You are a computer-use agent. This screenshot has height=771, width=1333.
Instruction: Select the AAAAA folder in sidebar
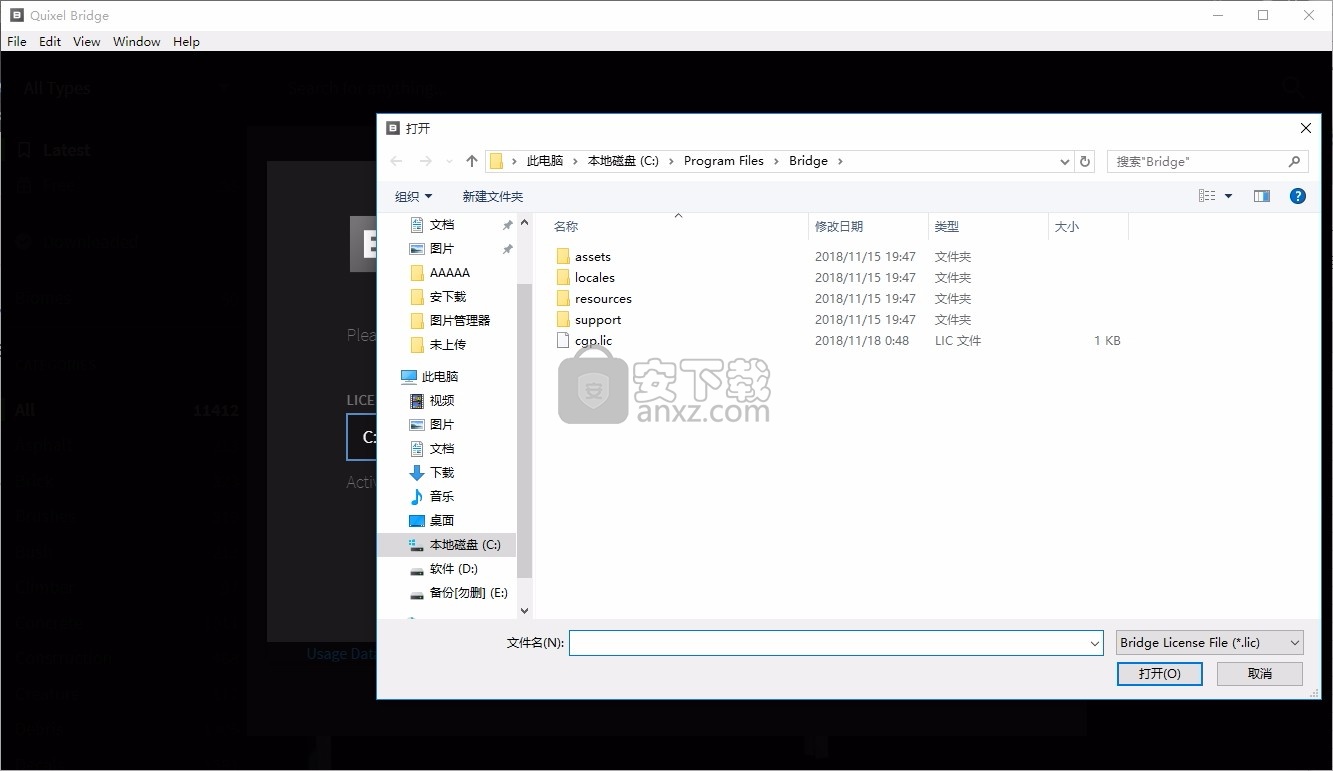click(449, 273)
